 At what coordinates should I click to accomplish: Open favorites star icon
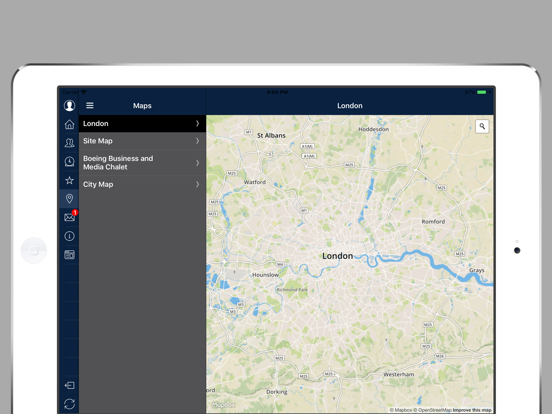(69, 180)
